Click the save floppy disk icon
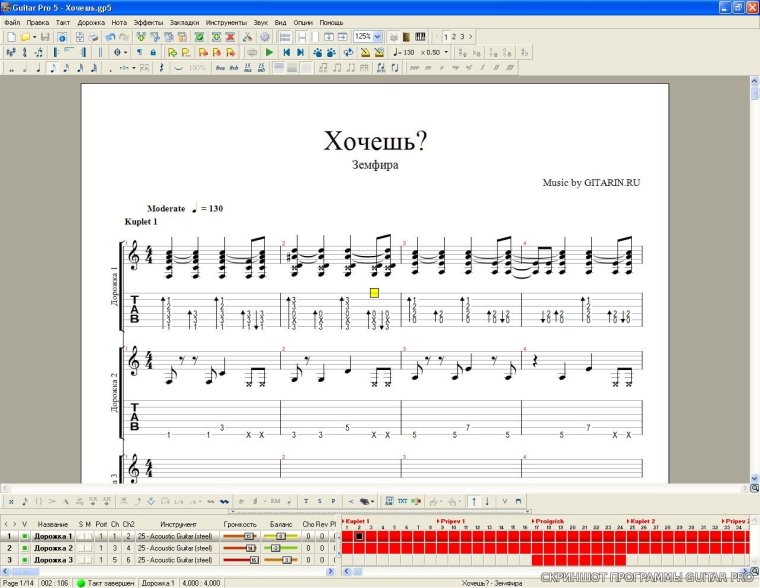 tap(47, 37)
